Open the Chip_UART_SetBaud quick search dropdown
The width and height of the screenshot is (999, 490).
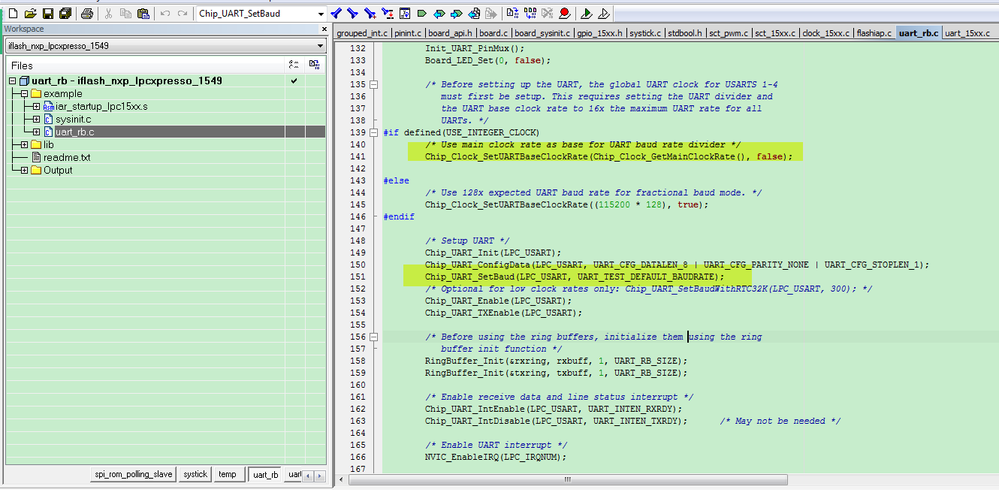pyautogui.click(x=320, y=13)
